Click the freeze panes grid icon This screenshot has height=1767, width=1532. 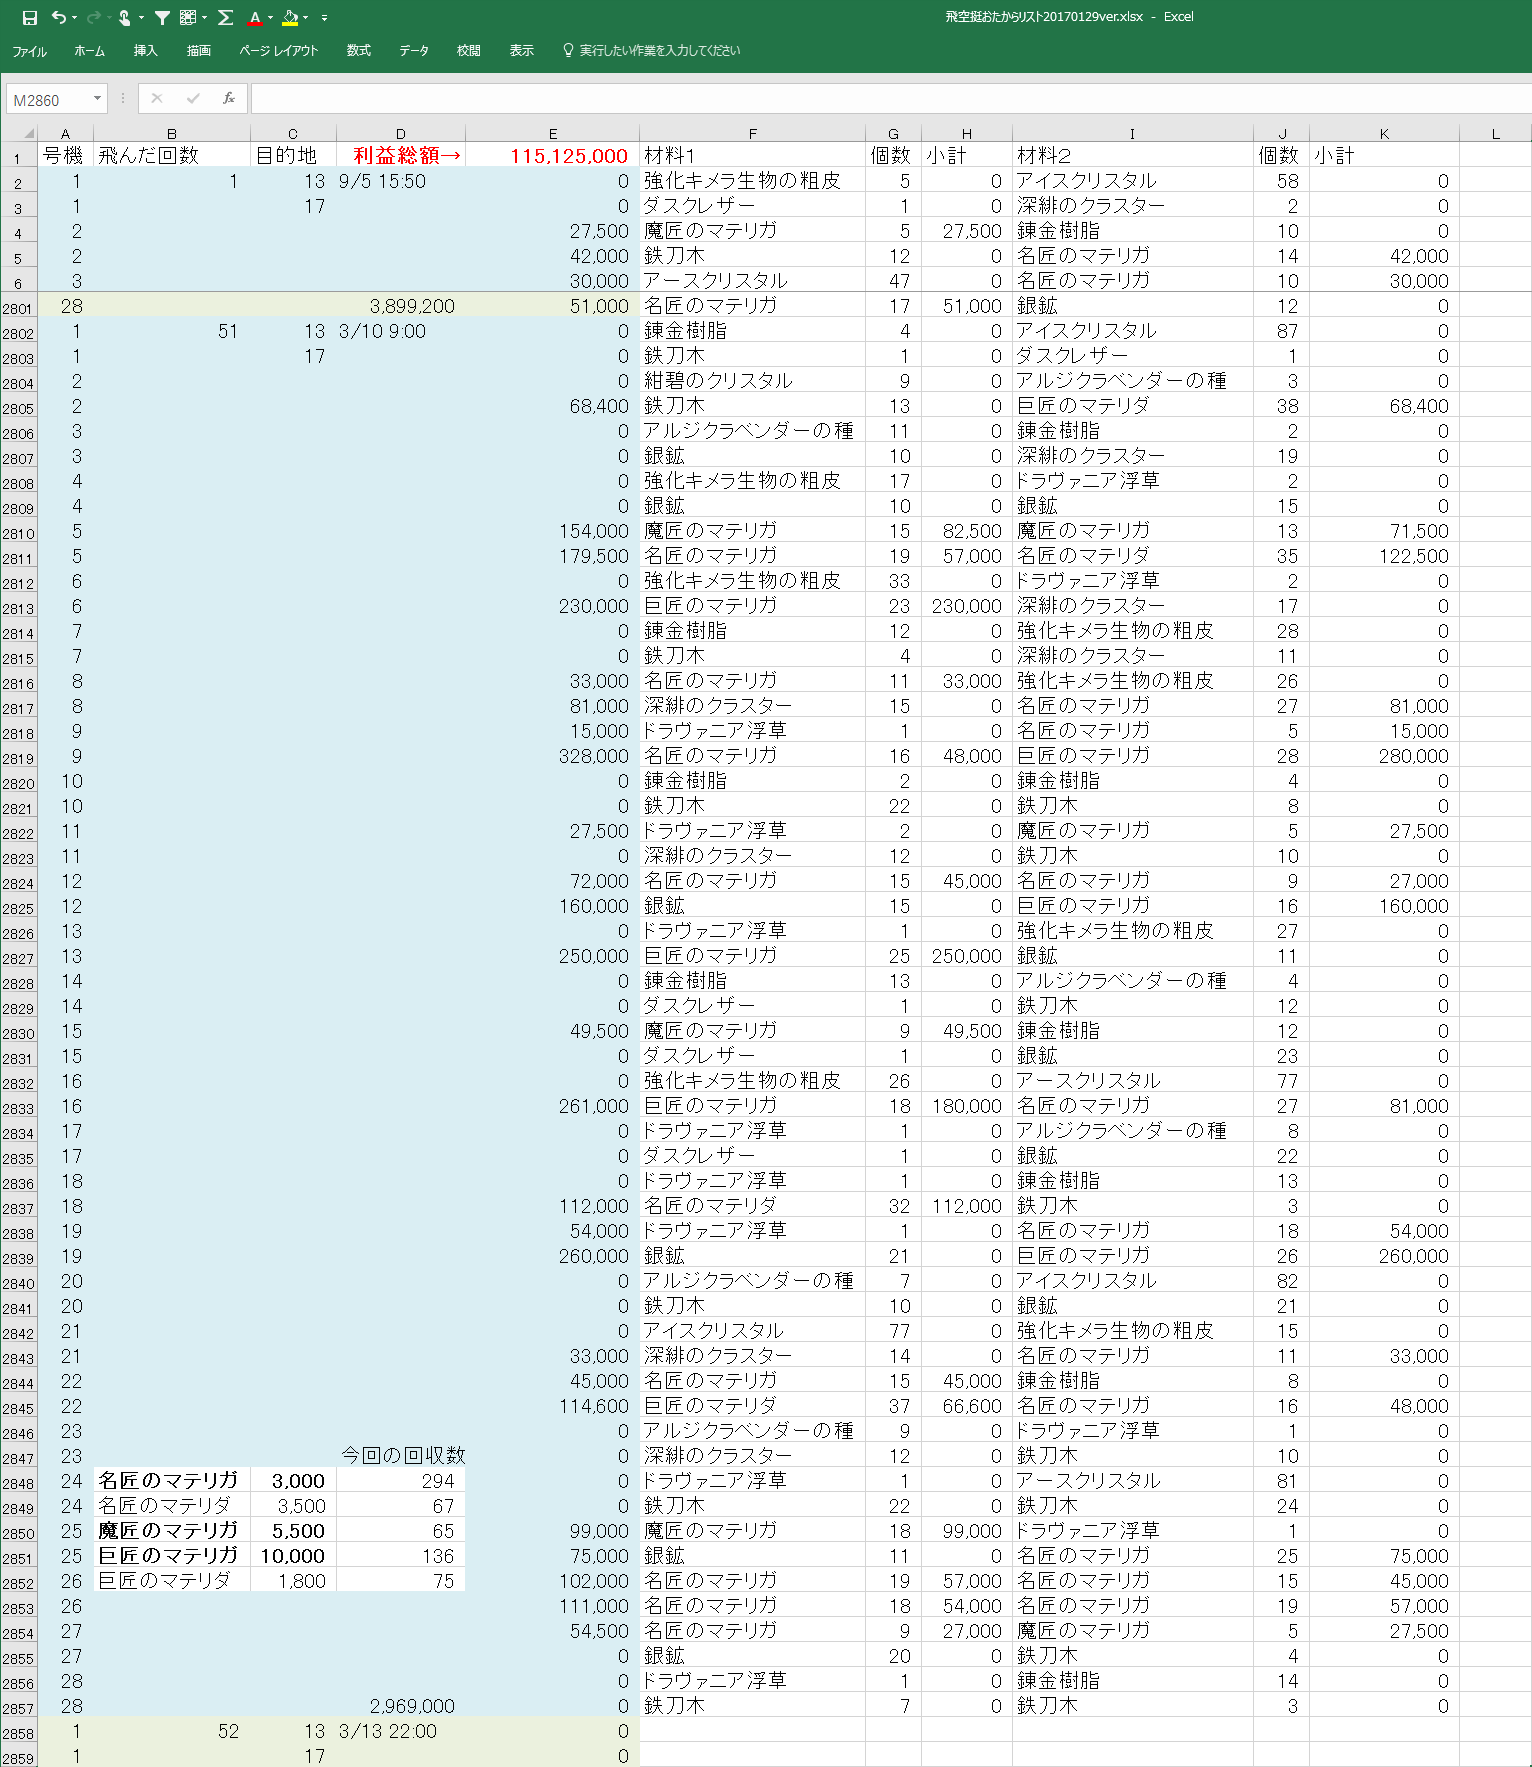187,18
